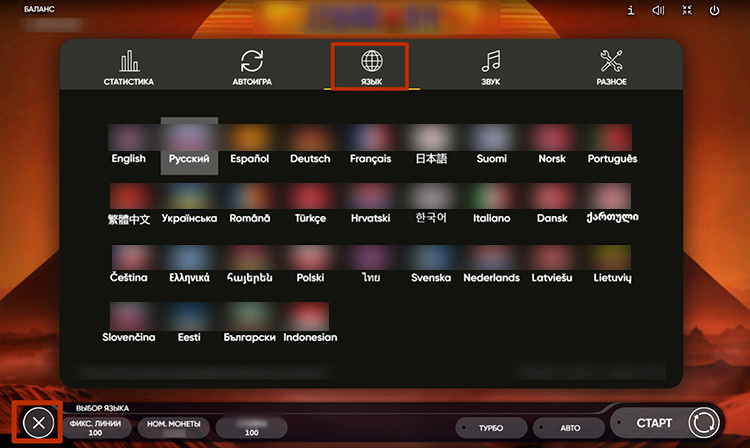Open the Ном. монеты coin value button
The width and height of the screenshot is (750, 448).
(173, 427)
